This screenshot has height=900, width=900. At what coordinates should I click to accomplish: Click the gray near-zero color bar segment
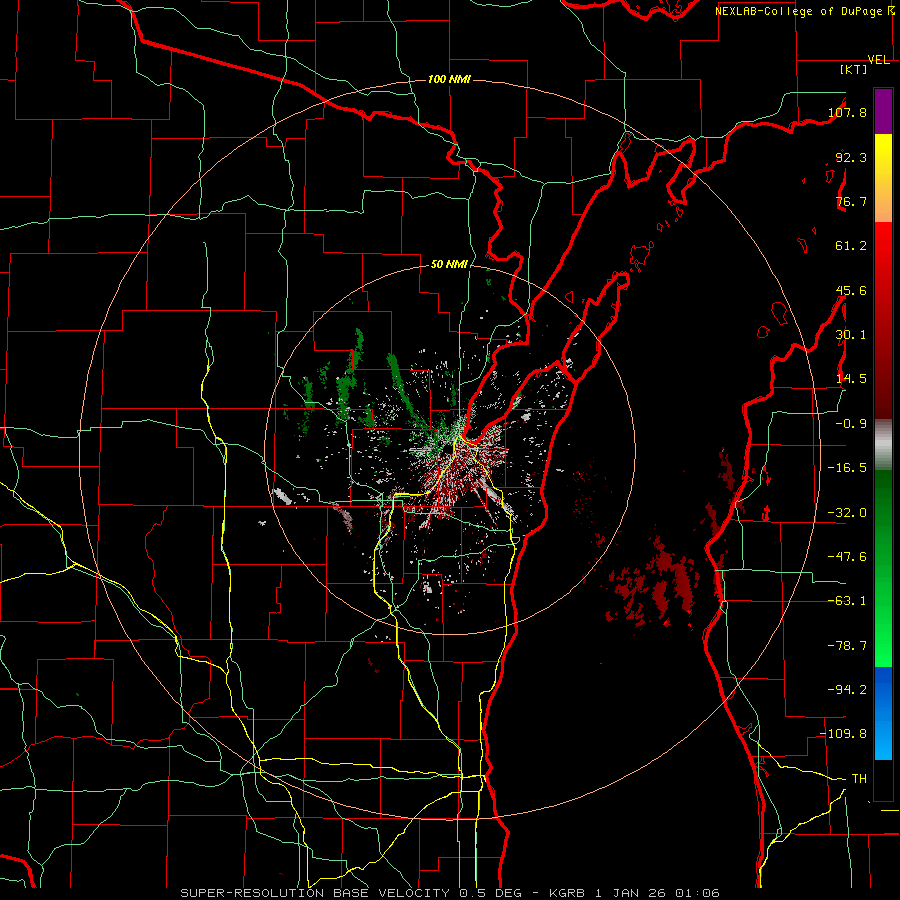tap(883, 445)
